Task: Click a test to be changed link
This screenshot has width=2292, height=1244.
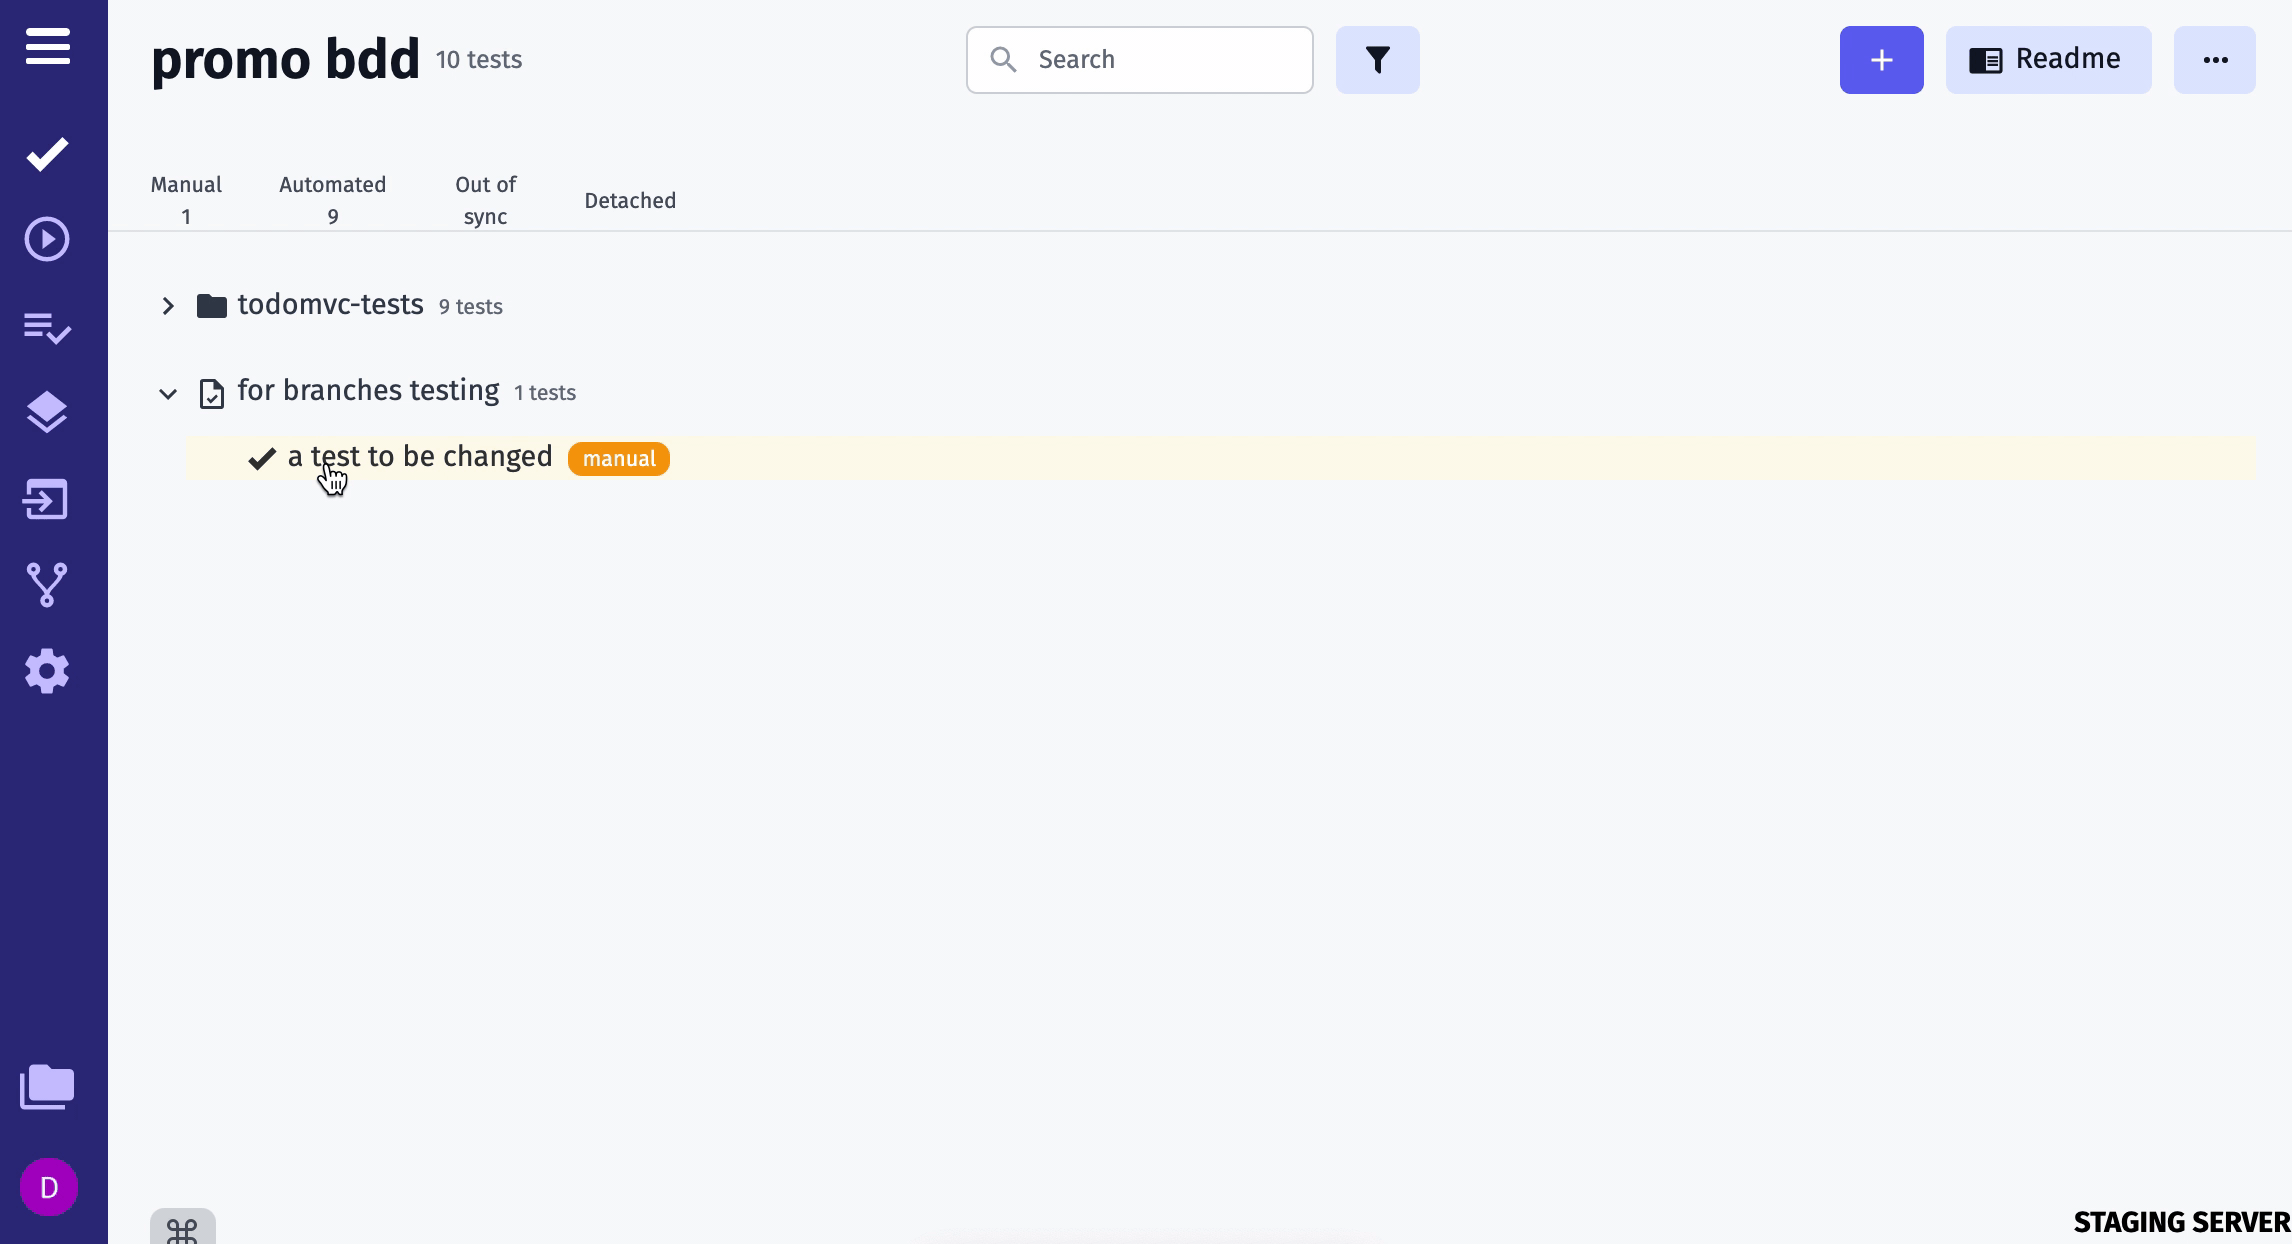Action: 420,457
